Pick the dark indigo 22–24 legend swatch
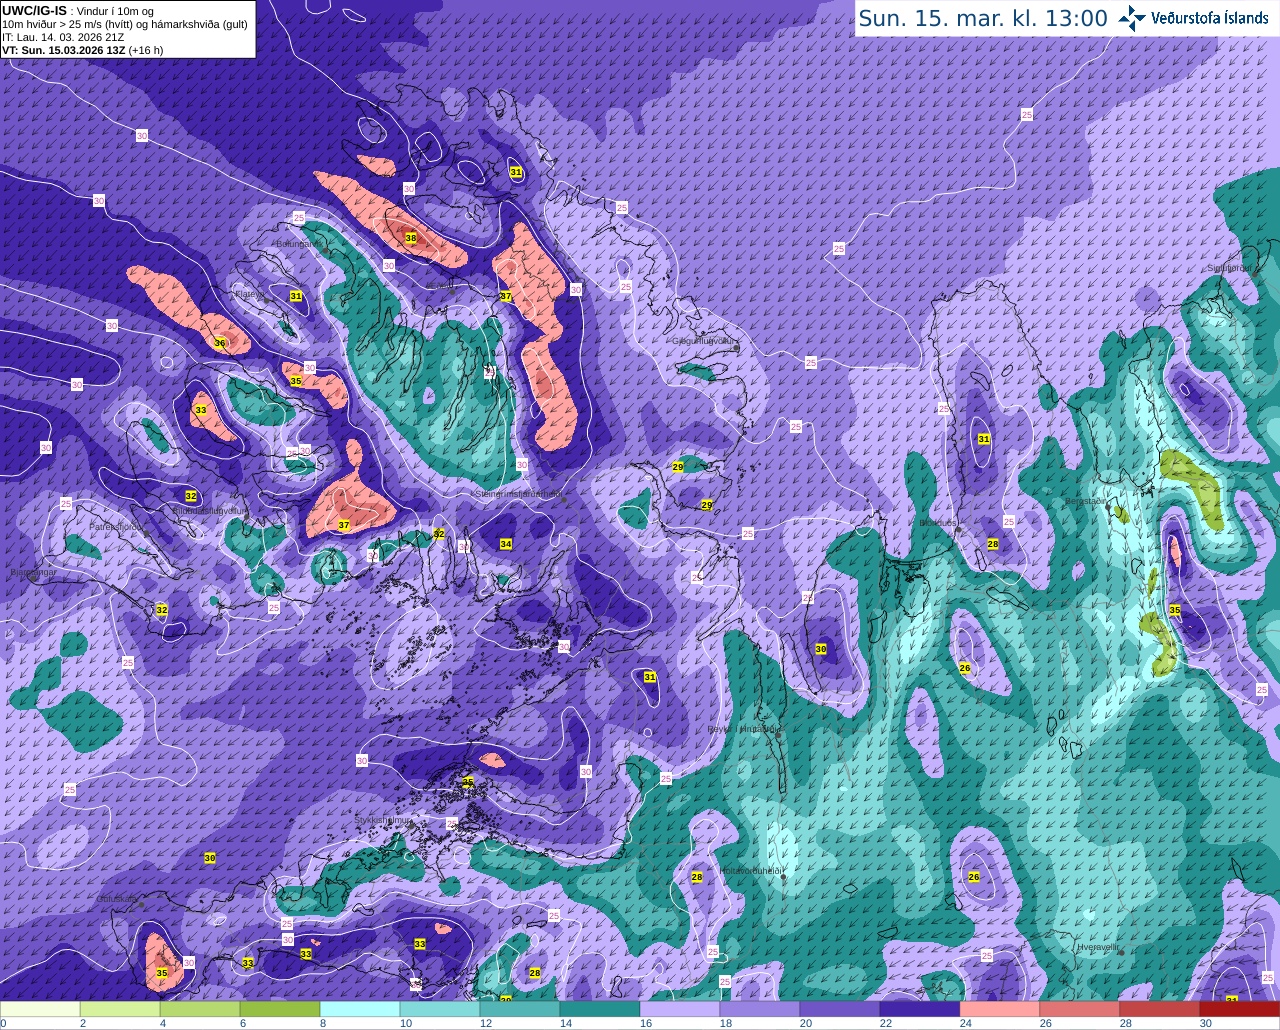This screenshot has width=1280, height=1030. 920,1009
